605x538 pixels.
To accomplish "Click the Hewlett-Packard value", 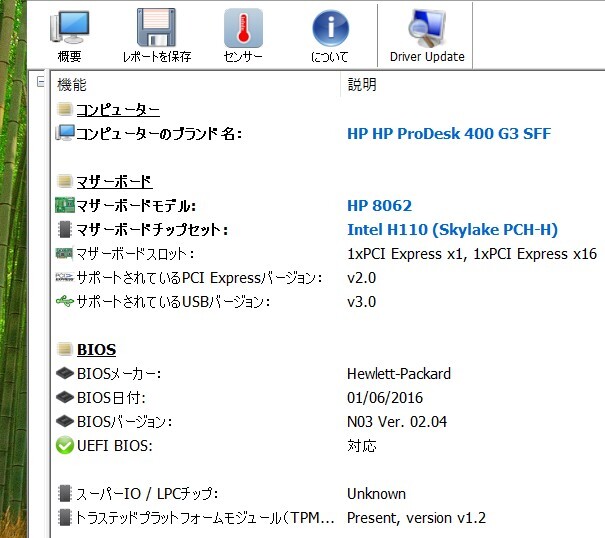I will click(399, 374).
